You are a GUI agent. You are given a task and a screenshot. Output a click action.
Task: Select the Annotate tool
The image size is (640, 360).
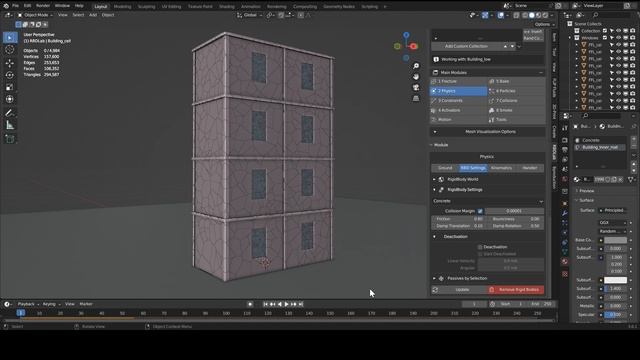(10, 113)
